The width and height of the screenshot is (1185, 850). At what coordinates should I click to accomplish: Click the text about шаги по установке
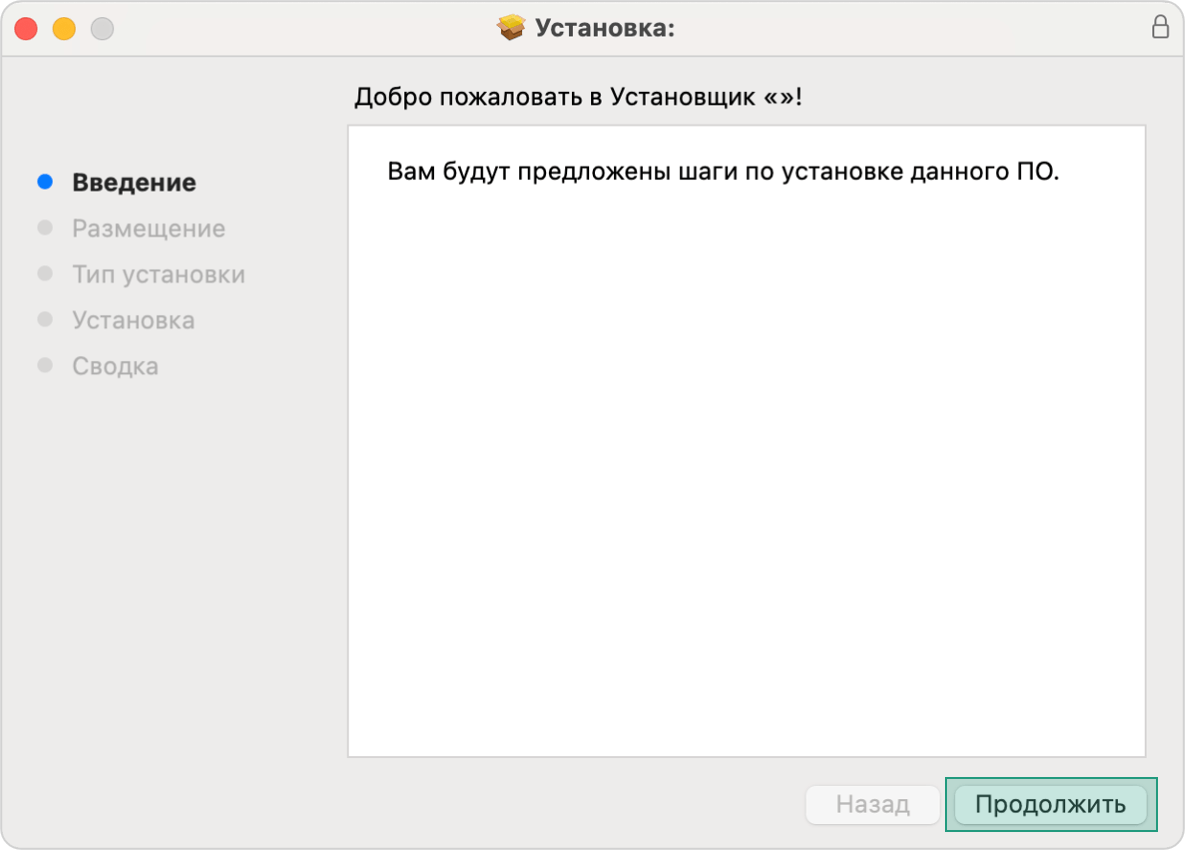point(723,172)
